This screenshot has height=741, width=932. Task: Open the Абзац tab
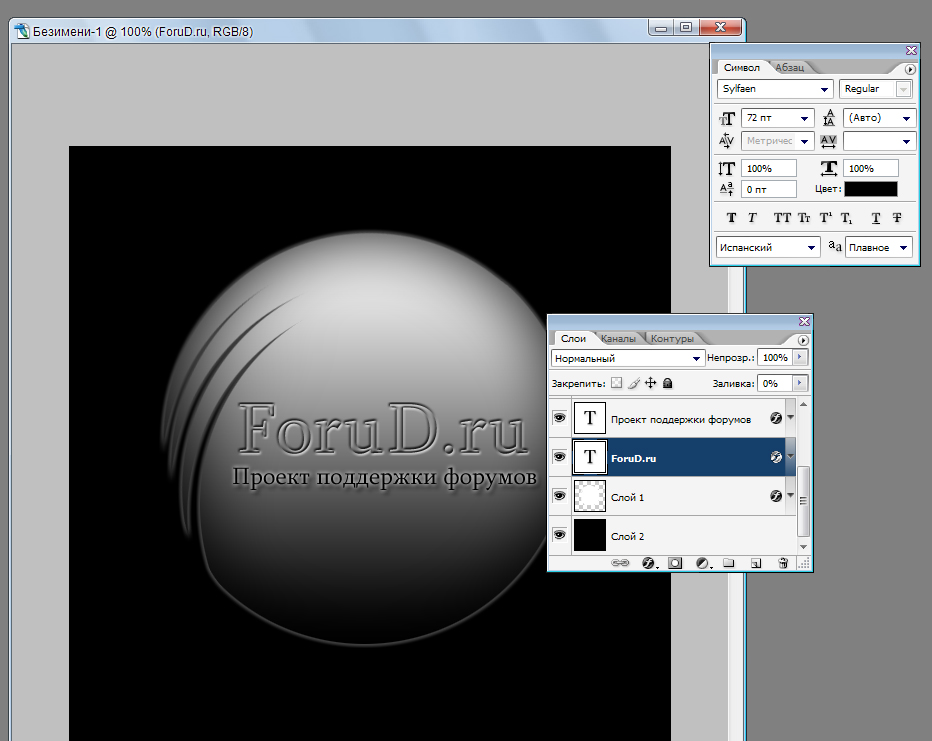(x=788, y=67)
